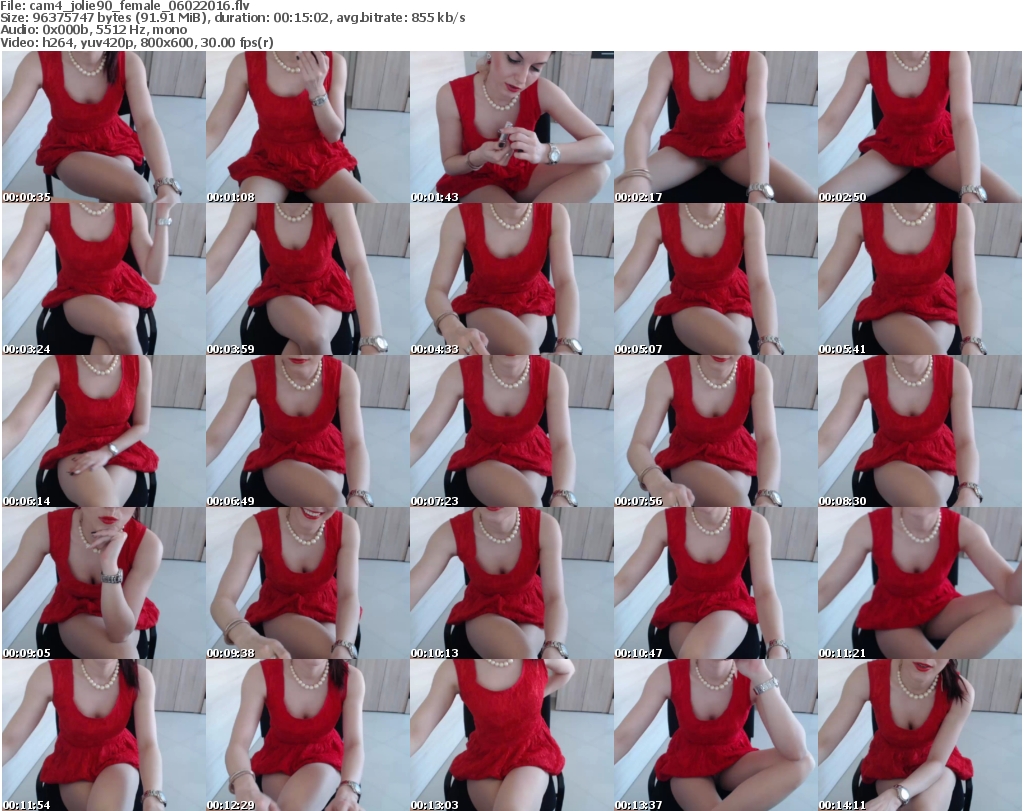1024x811 pixels.
Task: Select the thumbnail stamped 00:01:43
Action: click(x=512, y=127)
